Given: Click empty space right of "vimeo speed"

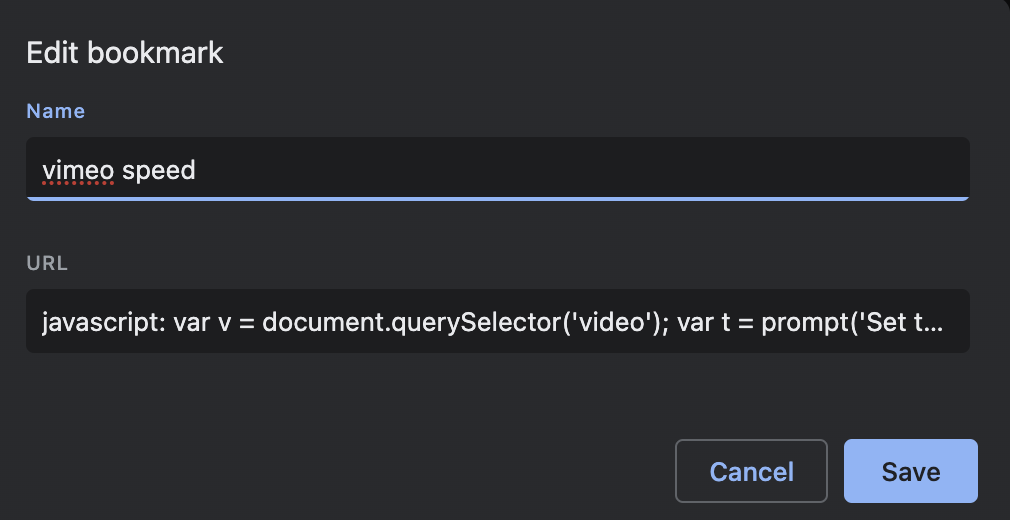Looking at the screenshot, I should pos(580,171).
